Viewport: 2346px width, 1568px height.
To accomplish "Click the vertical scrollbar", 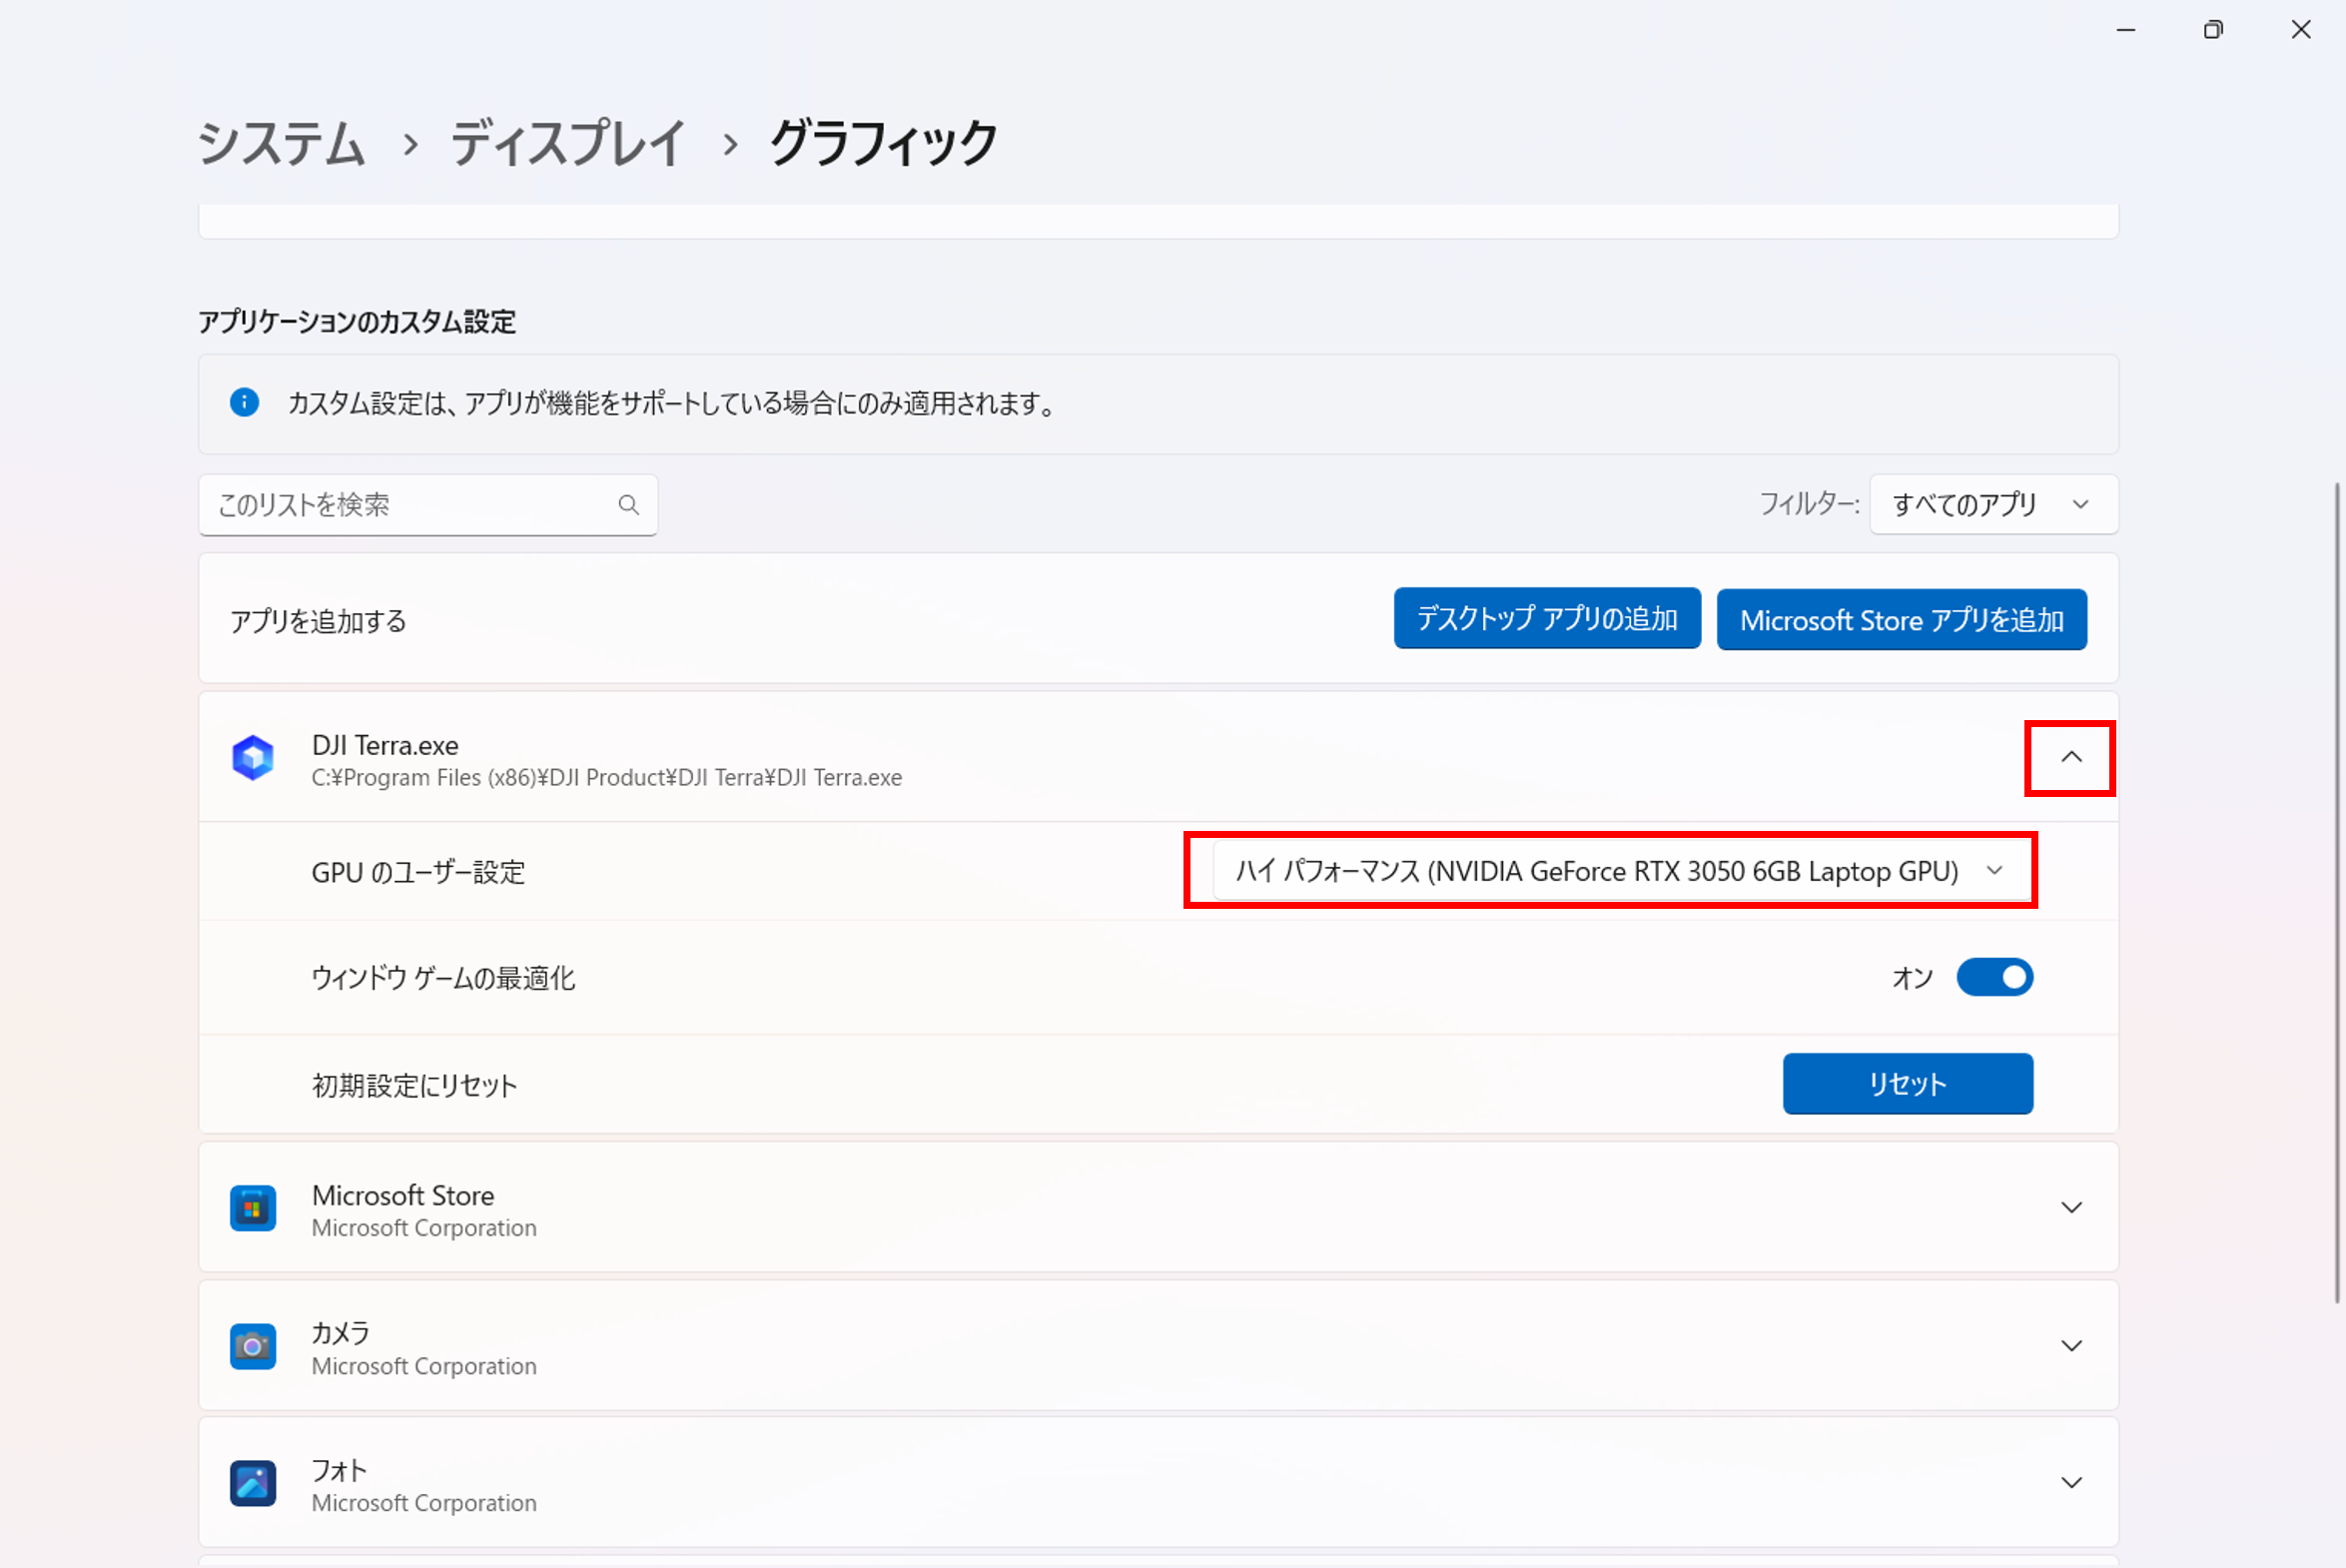I will click(x=2337, y=892).
